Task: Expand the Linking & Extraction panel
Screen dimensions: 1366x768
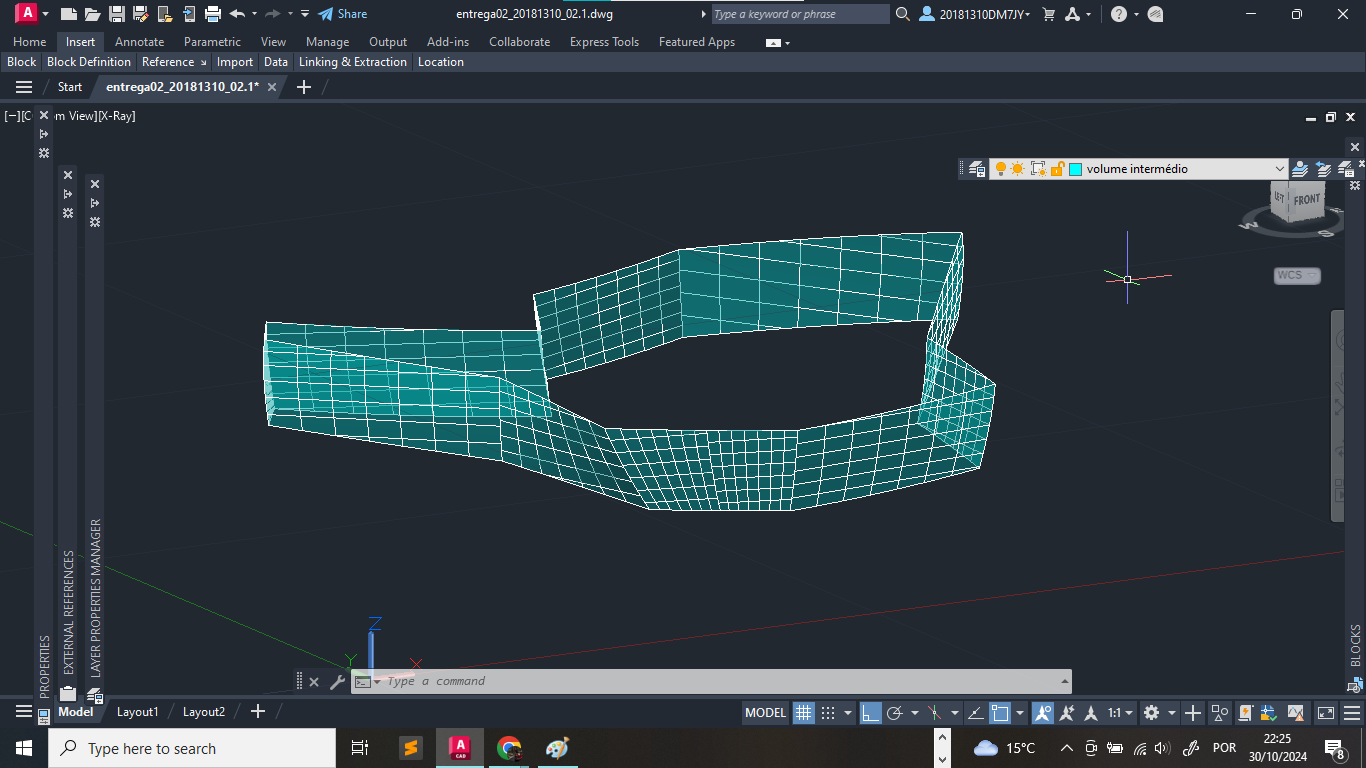Action: click(x=353, y=62)
